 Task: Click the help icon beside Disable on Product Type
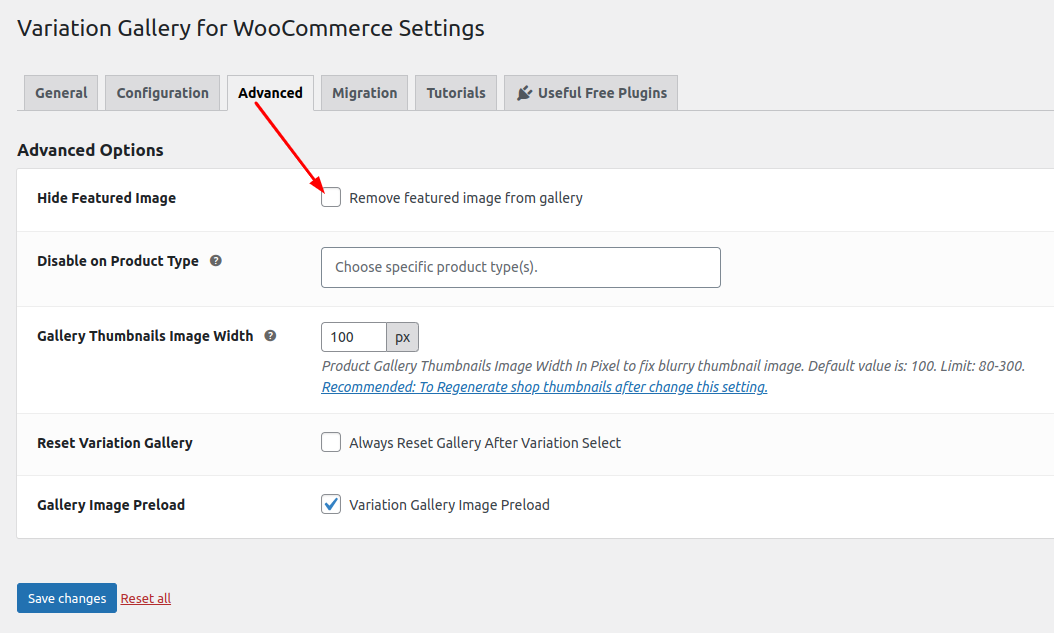(216, 261)
